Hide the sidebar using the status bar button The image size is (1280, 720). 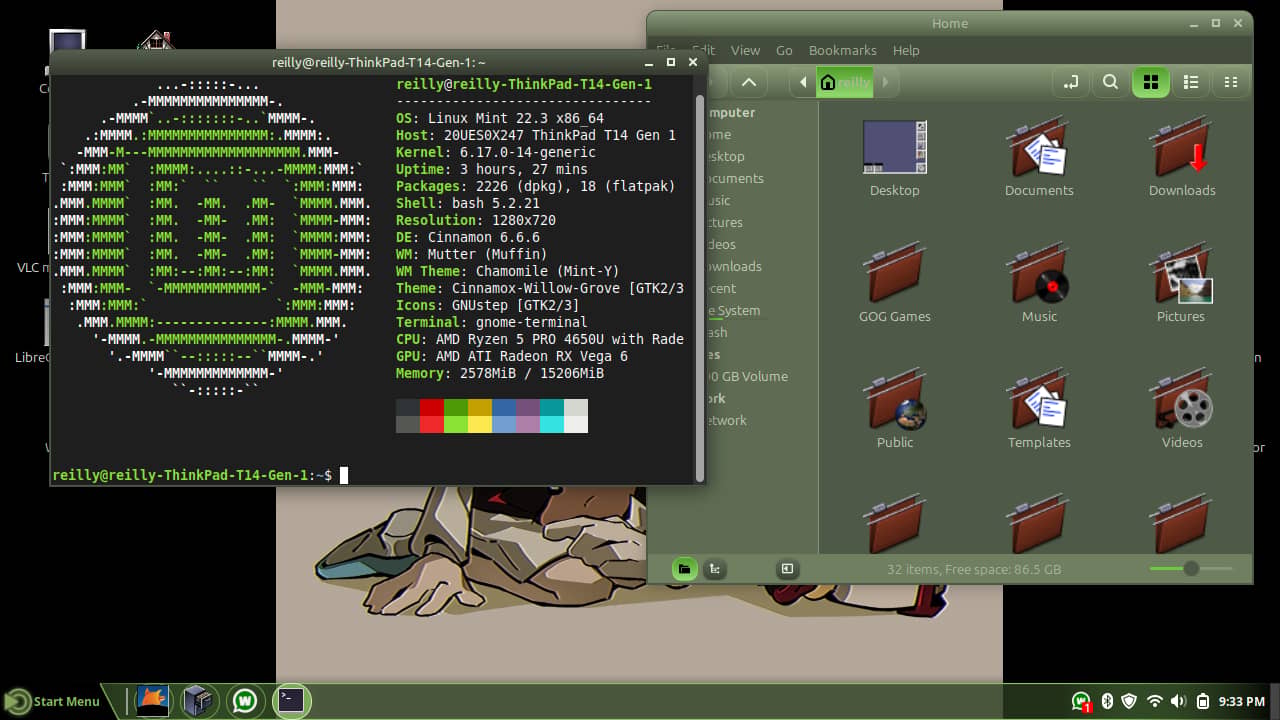[x=787, y=569]
